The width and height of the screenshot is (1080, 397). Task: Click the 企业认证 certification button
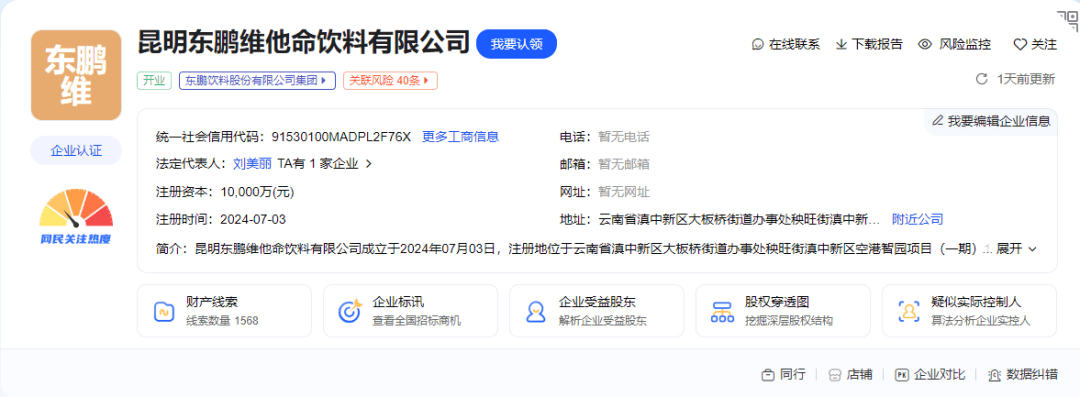coord(76,151)
